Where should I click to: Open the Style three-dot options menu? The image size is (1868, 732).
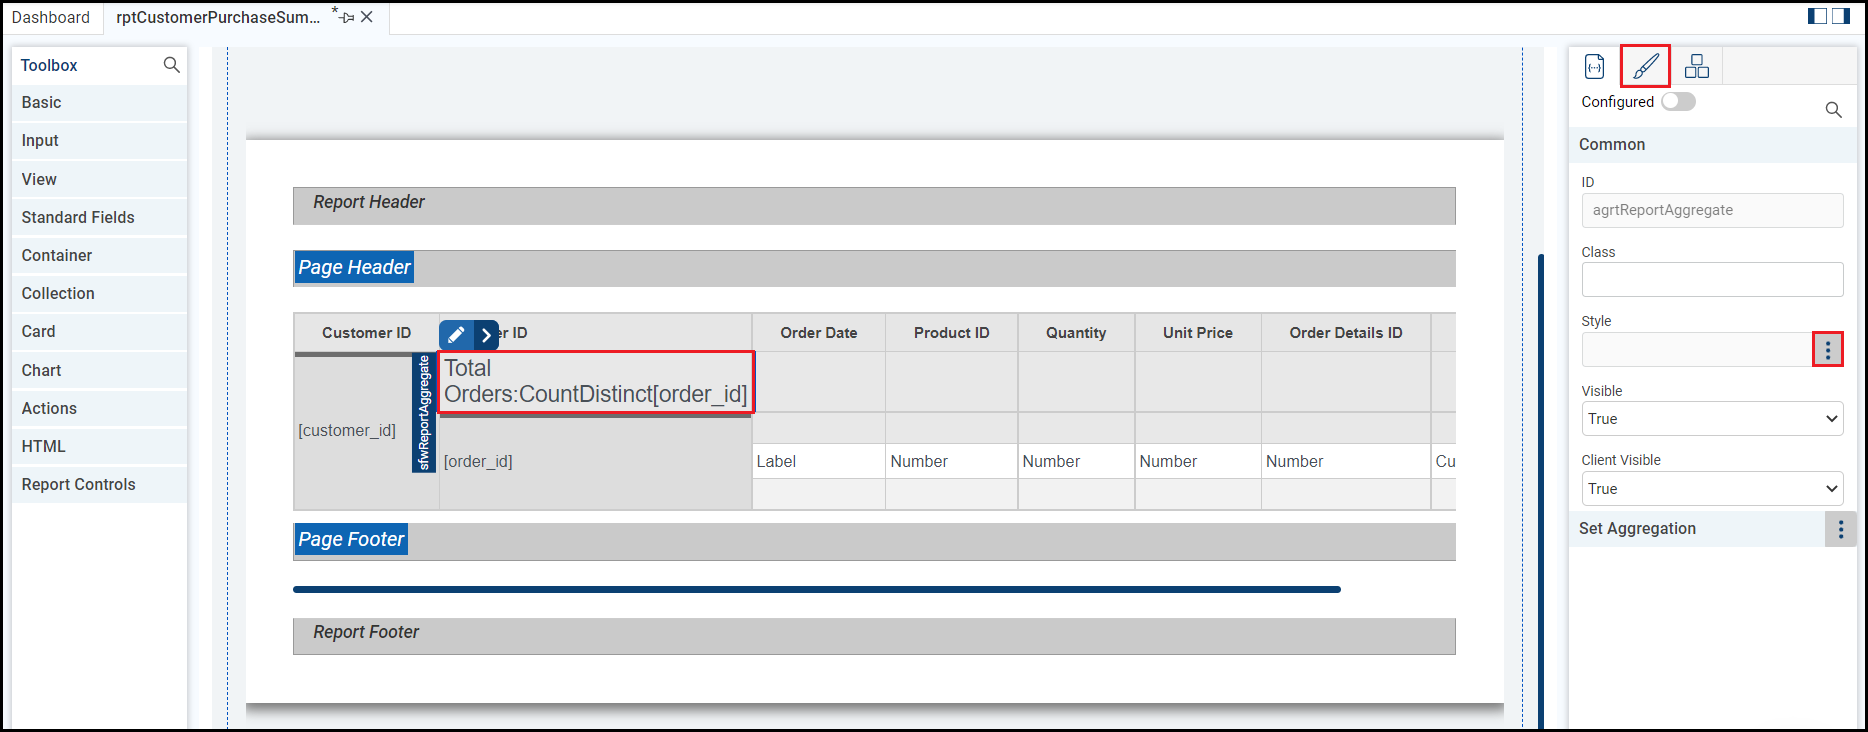(1827, 350)
